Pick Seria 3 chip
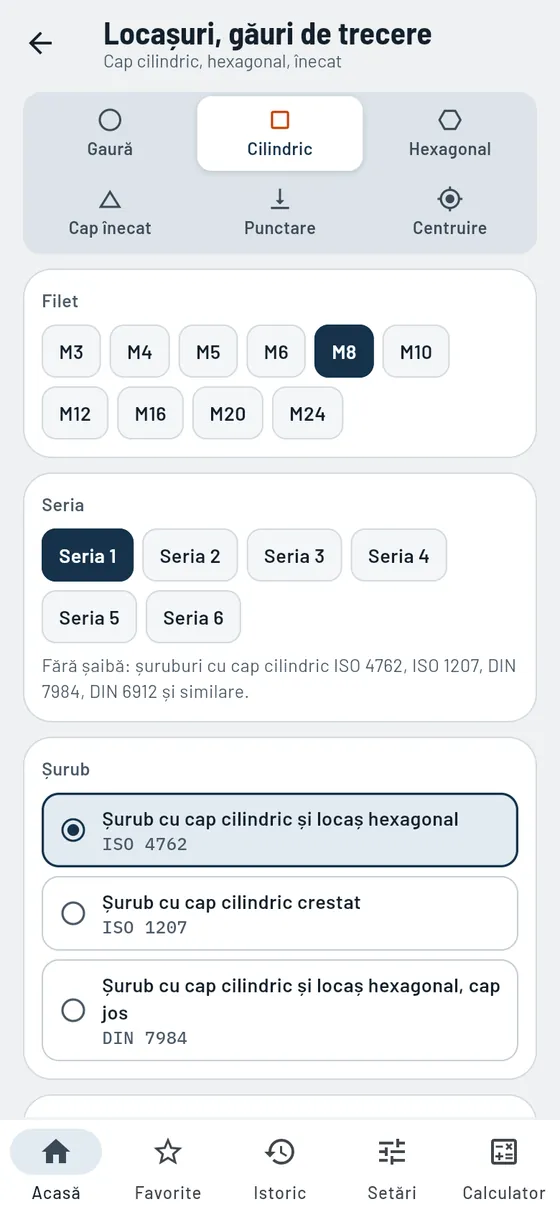Screen dimensions: 560x1212 click(x=294, y=555)
